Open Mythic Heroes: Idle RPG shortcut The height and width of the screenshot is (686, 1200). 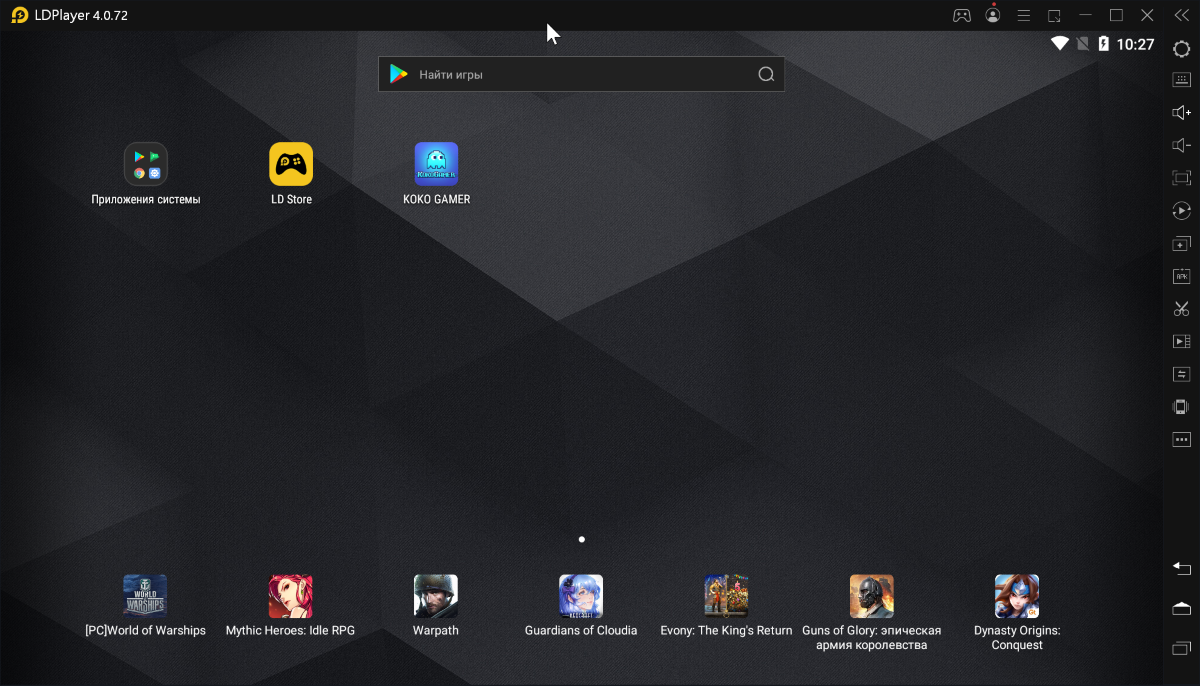click(290, 606)
